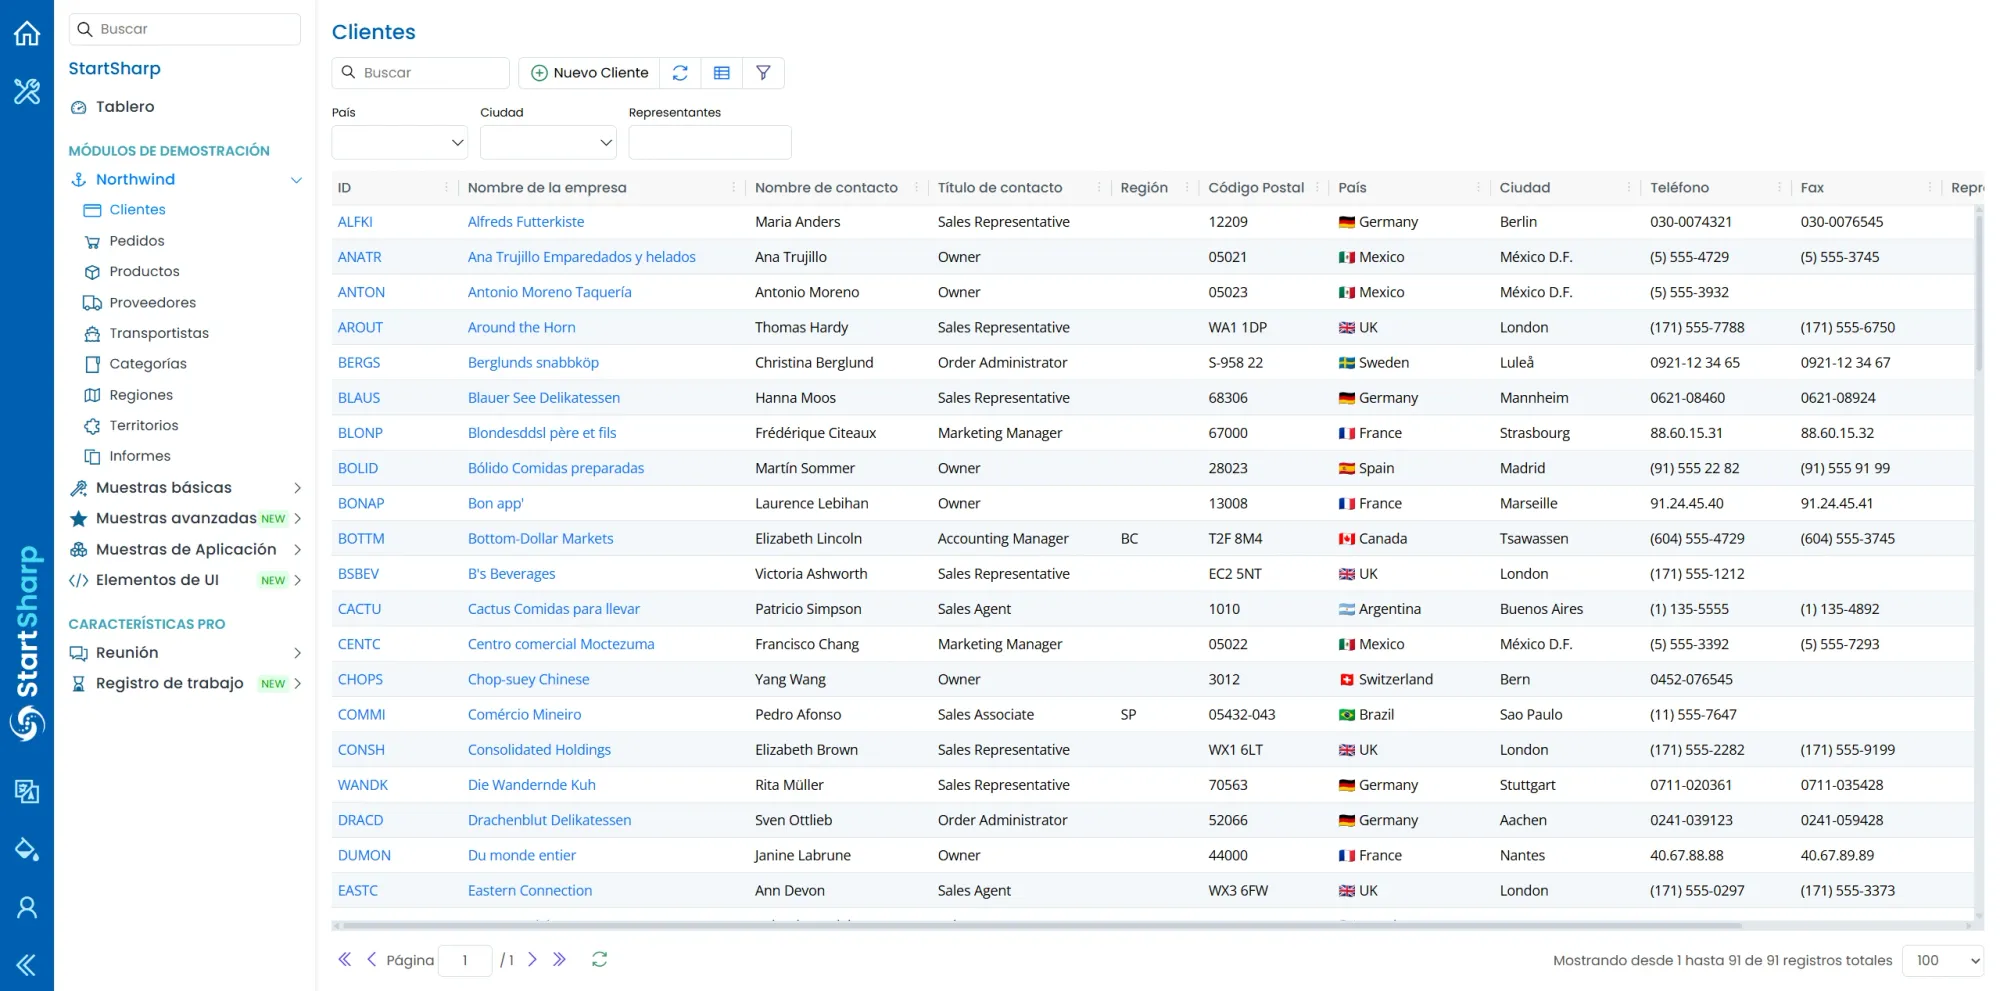
Task: Click the language translation icon in sidebar
Action: [27, 792]
